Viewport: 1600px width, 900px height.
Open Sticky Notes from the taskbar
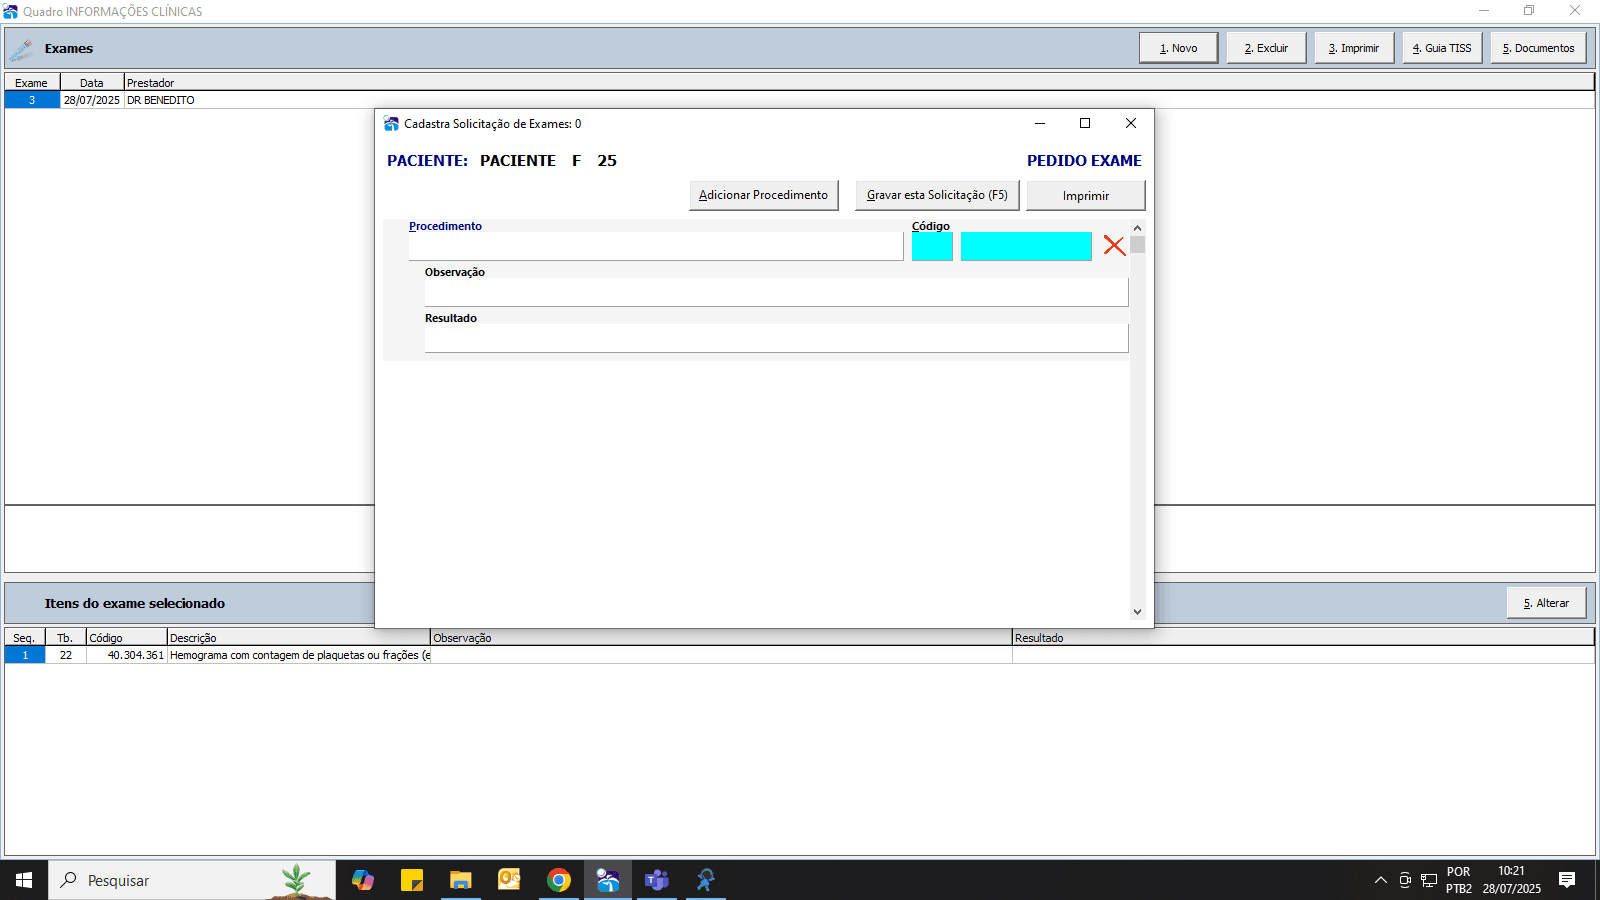(x=412, y=880)
